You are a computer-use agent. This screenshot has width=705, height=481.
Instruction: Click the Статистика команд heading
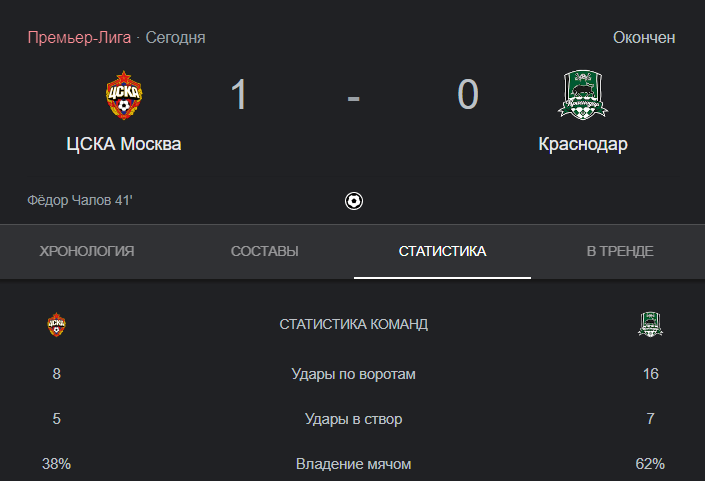(x=353, y=324)
